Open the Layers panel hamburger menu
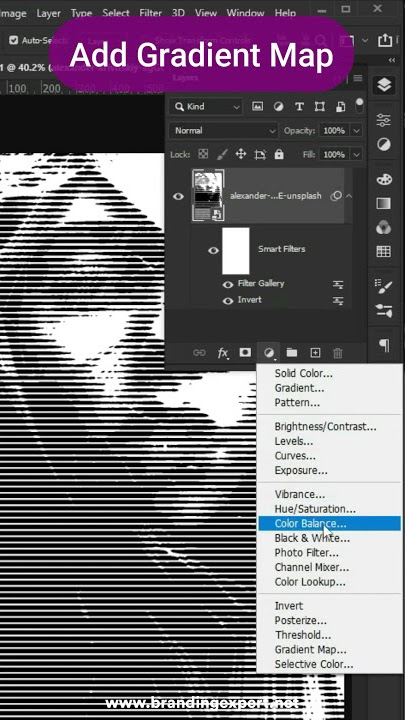The image size is (405, 720). click(x=358, y=78)
